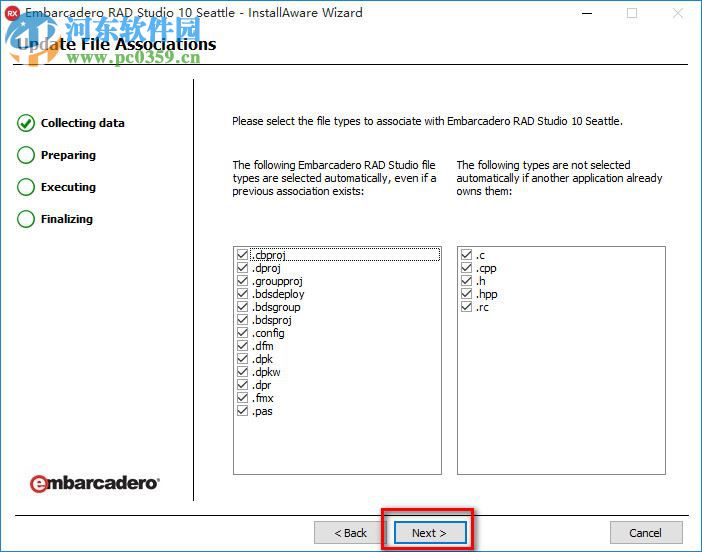Toggle the .rc checkbox
This screenshot has height=552, width=702.
click(x=467, y=307)
